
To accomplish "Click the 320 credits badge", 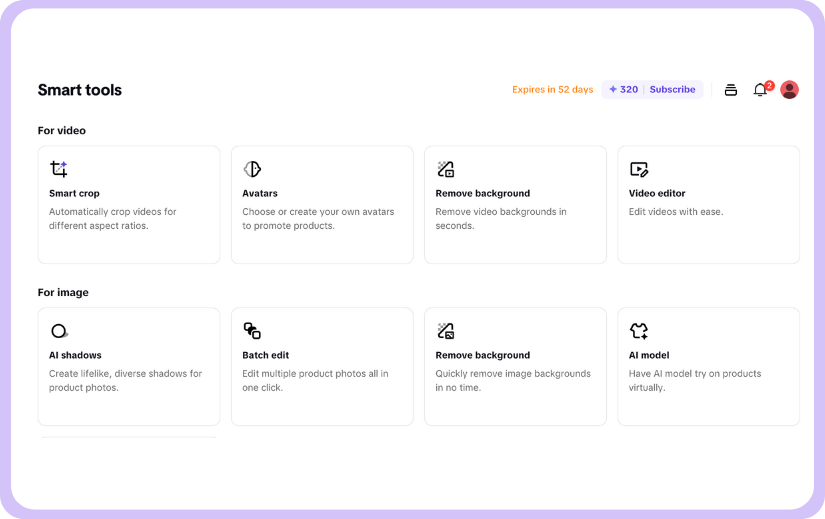I will coord(623,90).
